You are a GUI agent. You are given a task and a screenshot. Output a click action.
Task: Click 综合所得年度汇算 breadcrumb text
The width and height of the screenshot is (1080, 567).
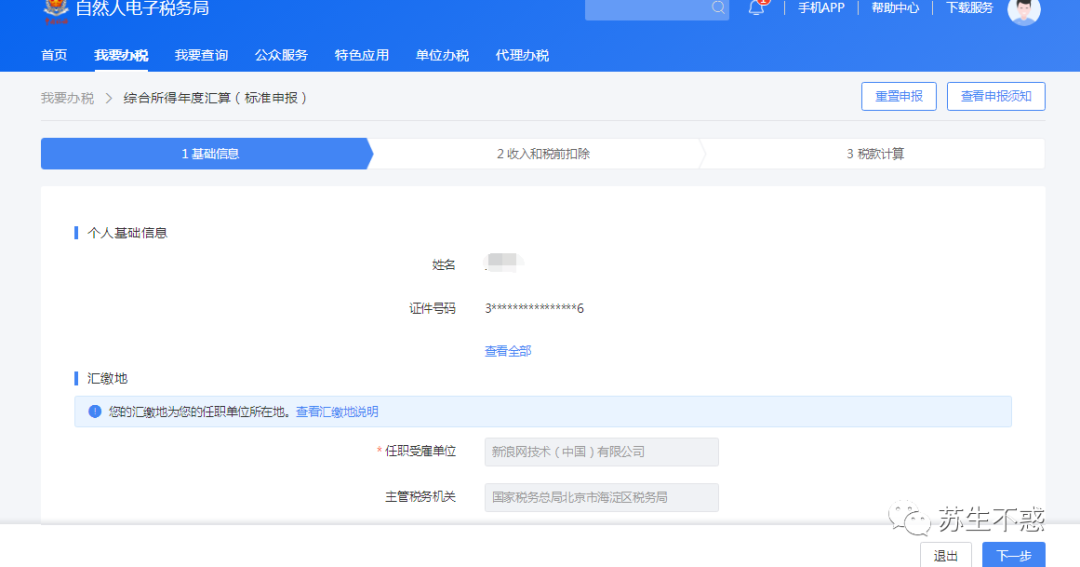click(215, 98)
